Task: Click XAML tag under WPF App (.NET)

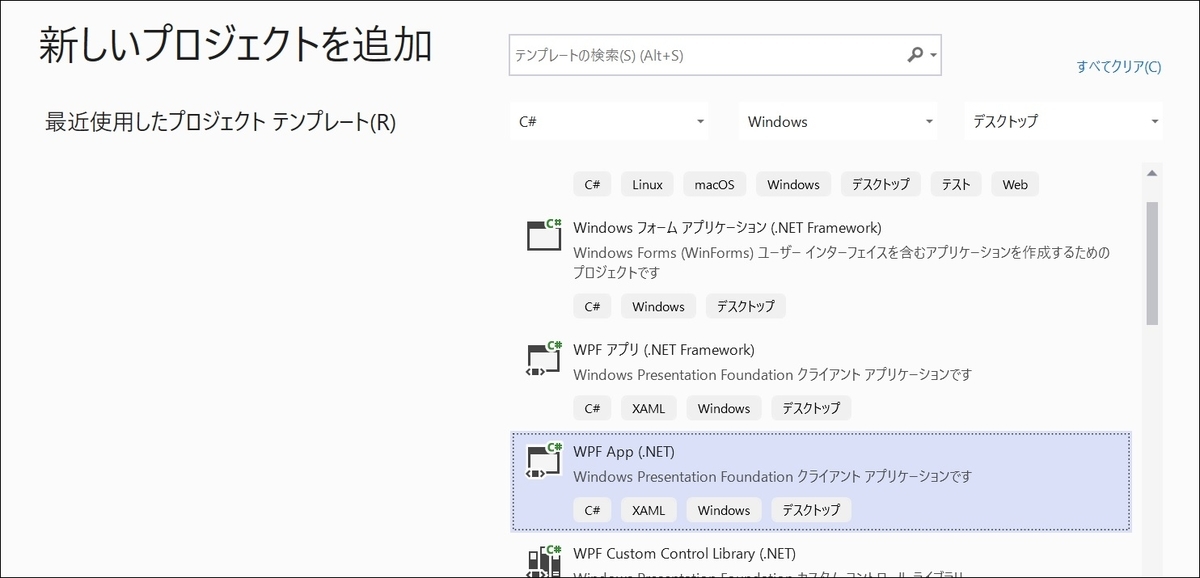Action: (x=649, y=510)
